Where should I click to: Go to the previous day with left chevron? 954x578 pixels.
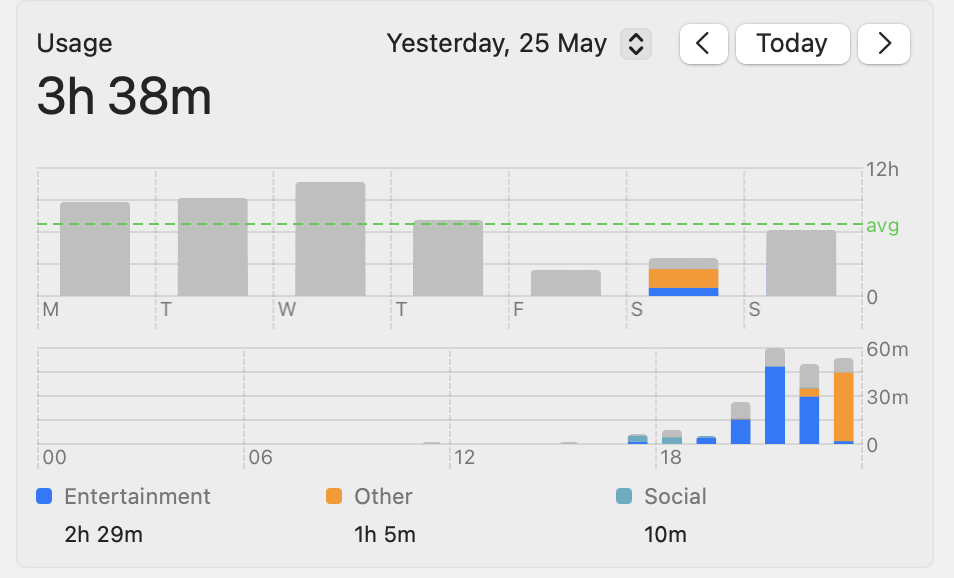coord(703,44)
